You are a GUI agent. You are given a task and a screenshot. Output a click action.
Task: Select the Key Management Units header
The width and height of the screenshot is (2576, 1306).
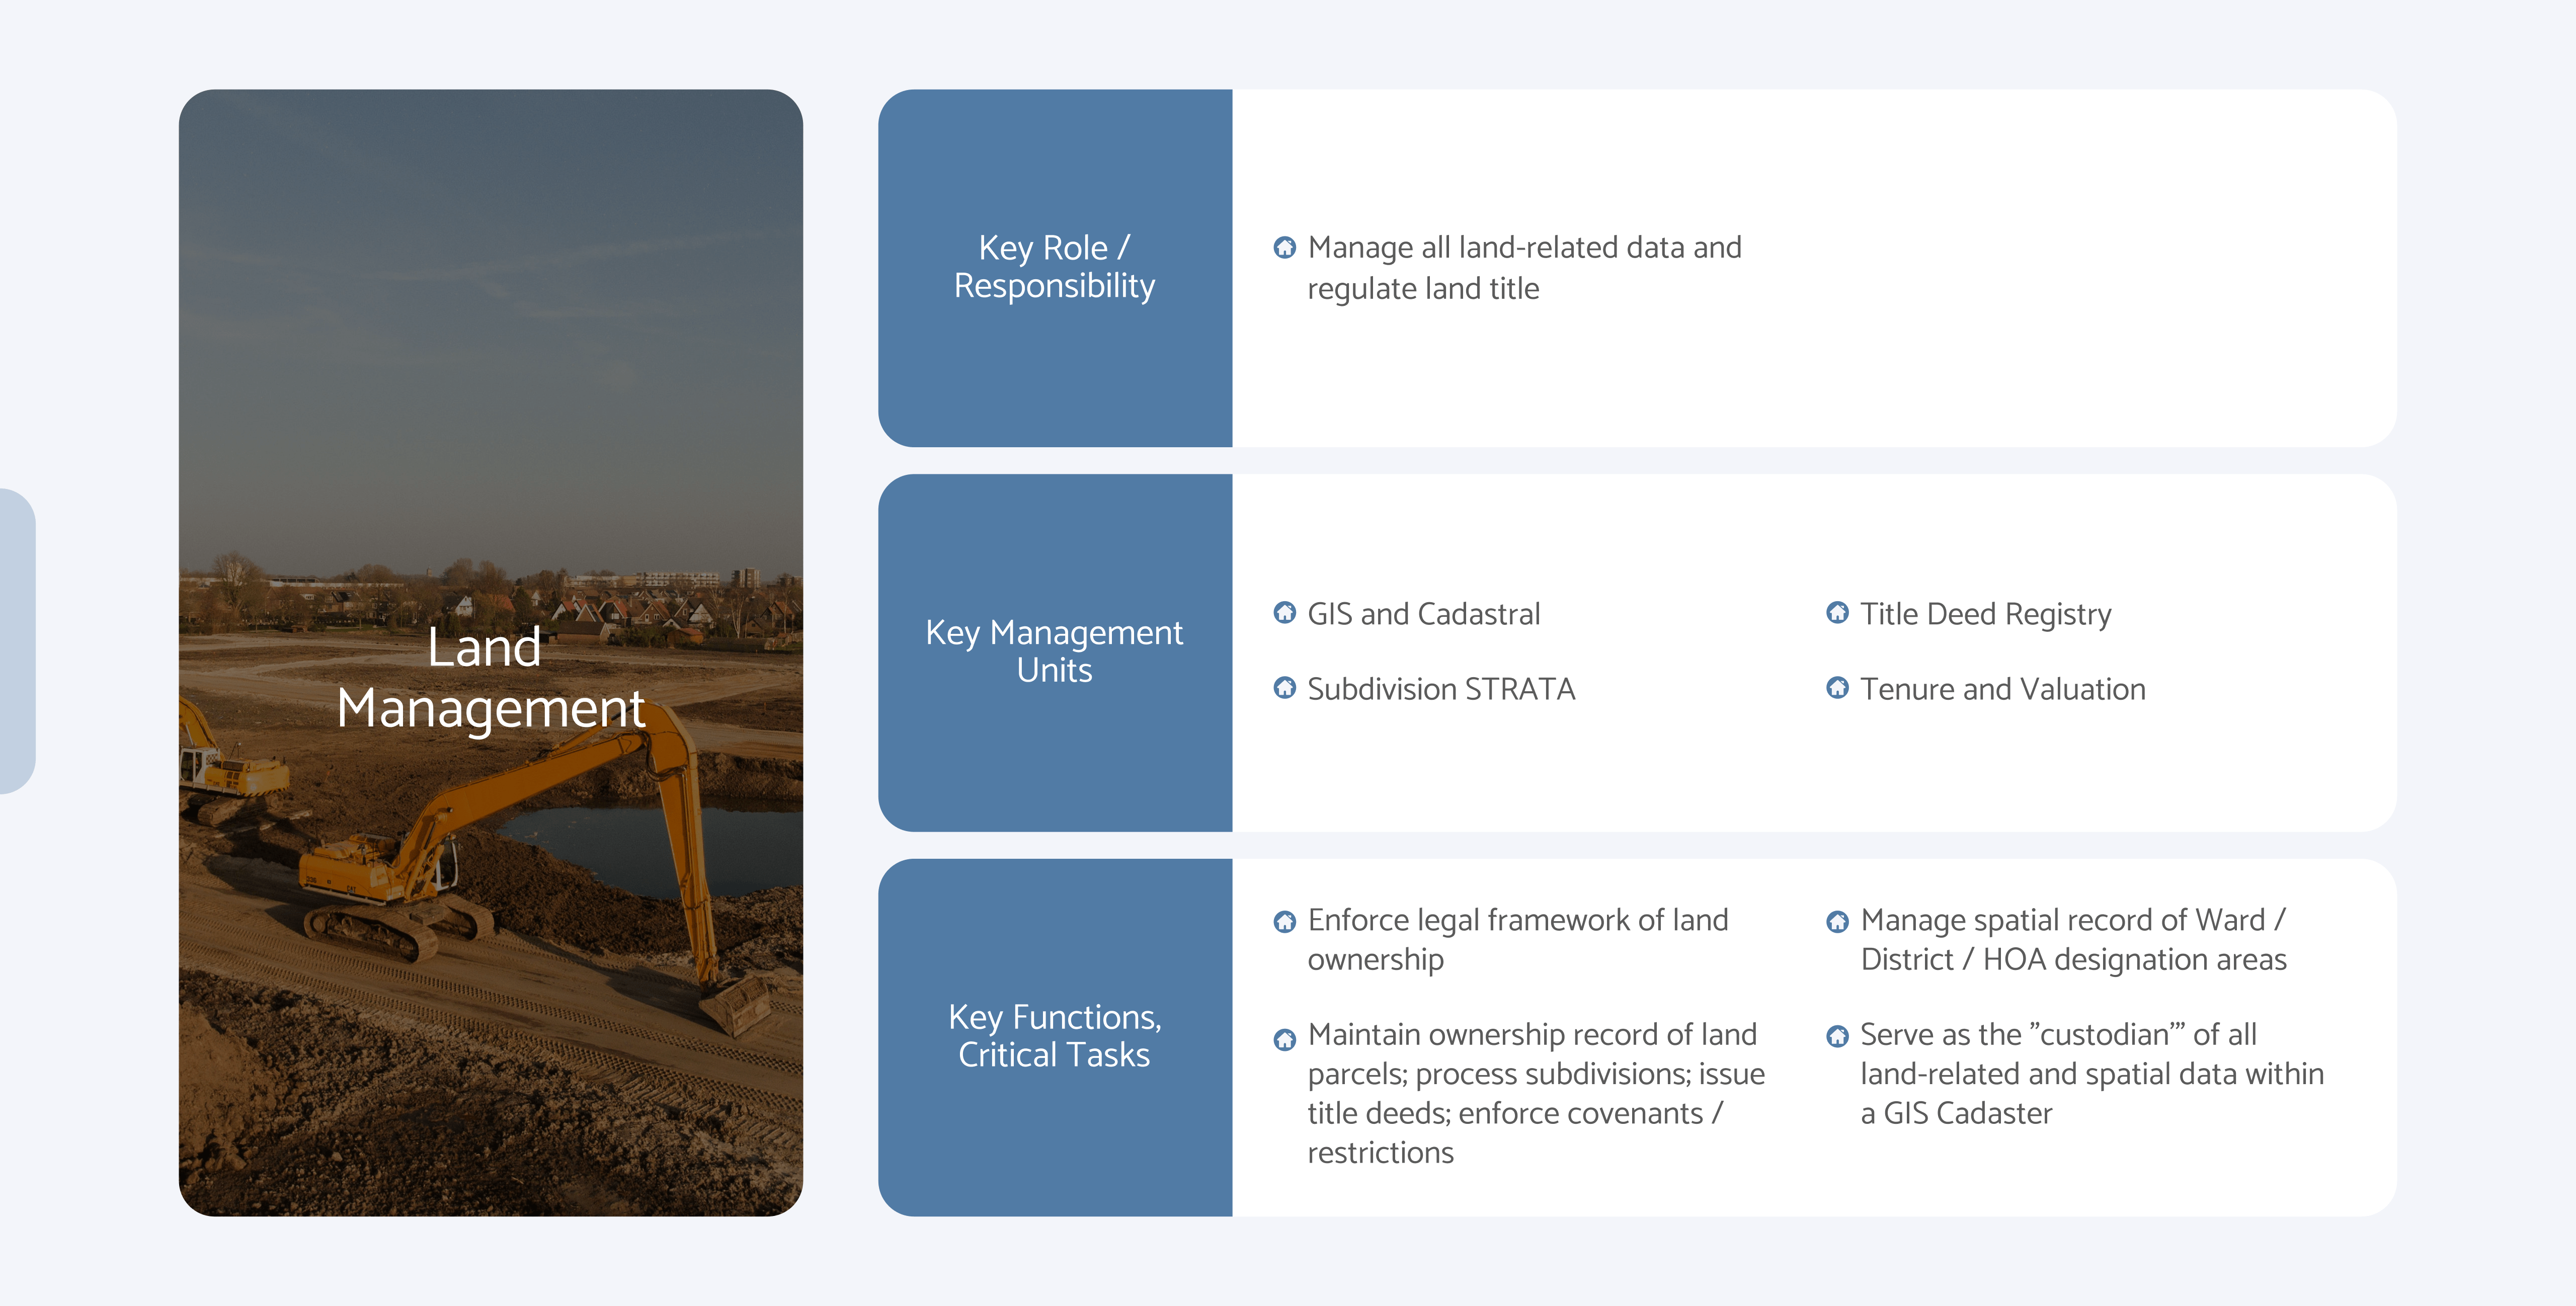[x=1054, y=651]
